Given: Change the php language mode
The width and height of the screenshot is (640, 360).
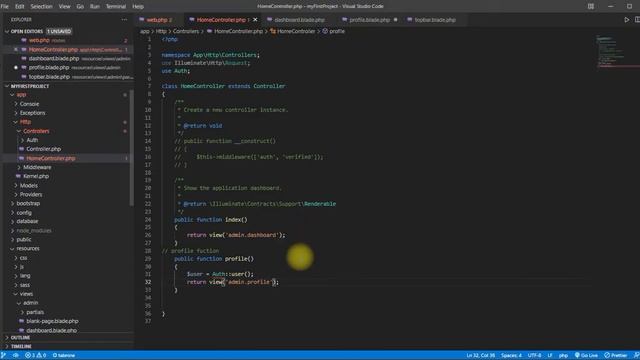Looking at the screenshot, I should click(563, 355).
